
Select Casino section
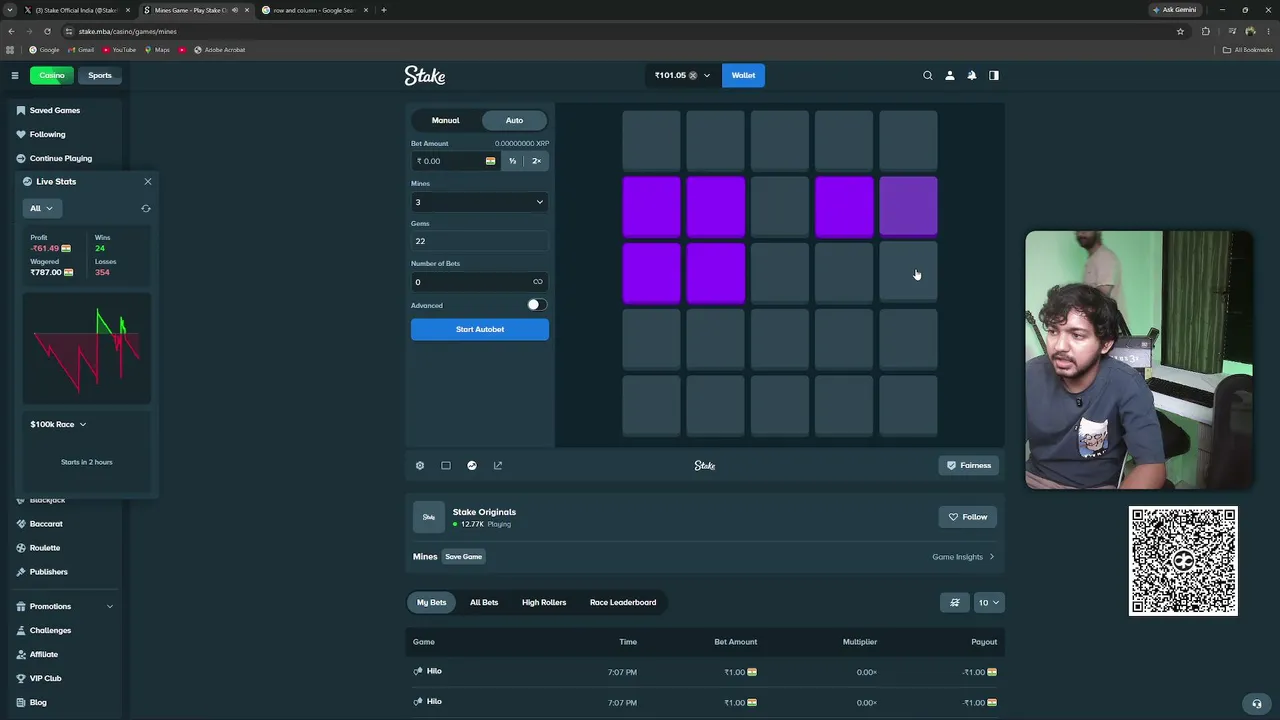point(52,75)
